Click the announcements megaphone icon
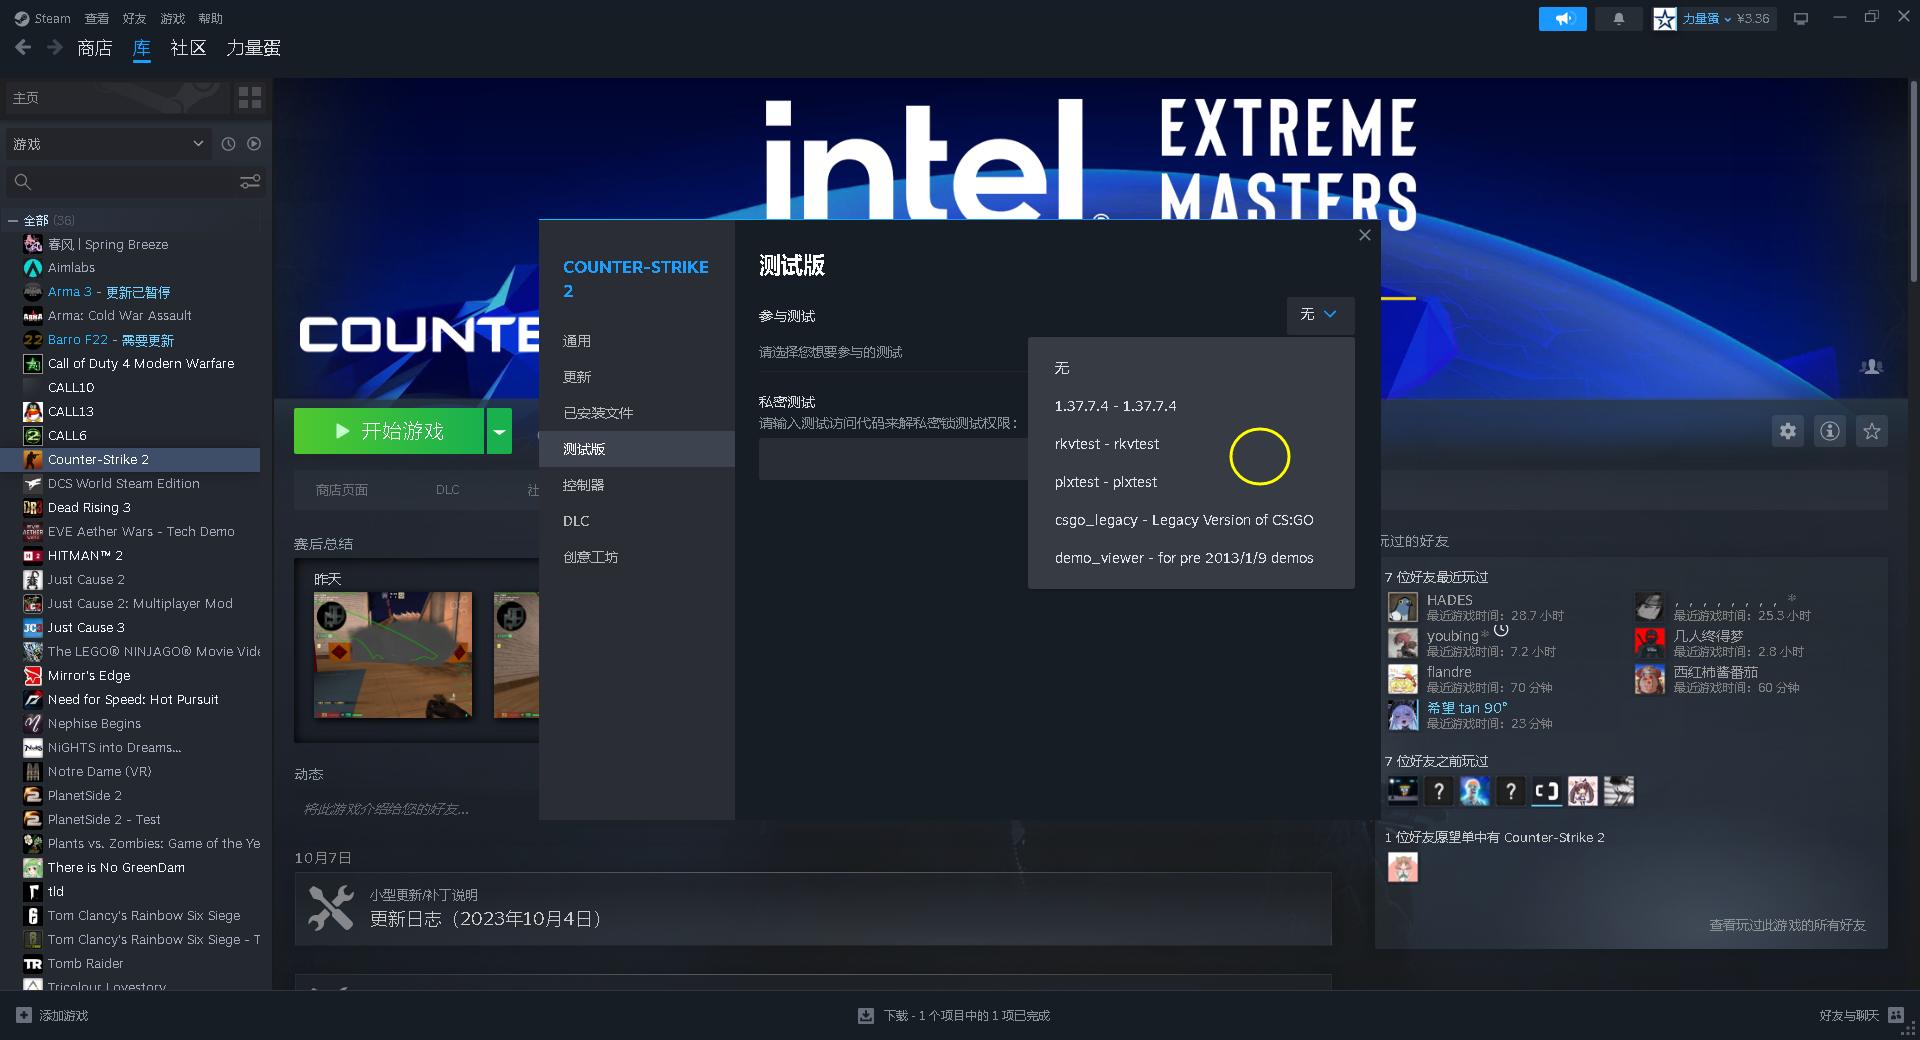Image resolution: width=1920 pixels, height=1040 pixels. click(x=1562, y=19)
